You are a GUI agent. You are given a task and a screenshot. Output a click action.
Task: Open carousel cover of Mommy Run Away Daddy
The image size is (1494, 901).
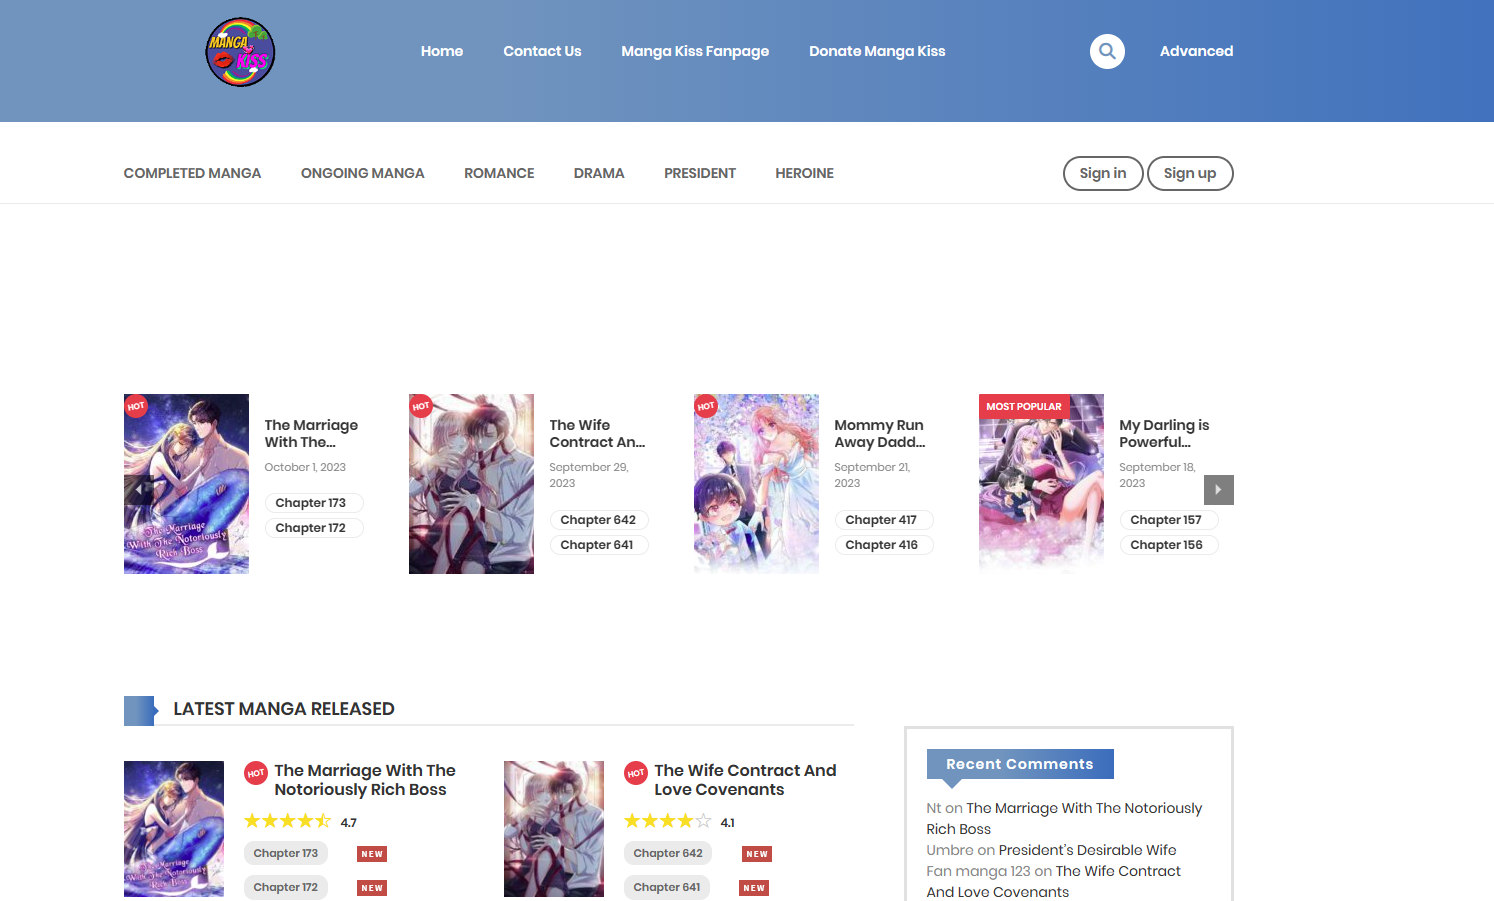[756, 484]
